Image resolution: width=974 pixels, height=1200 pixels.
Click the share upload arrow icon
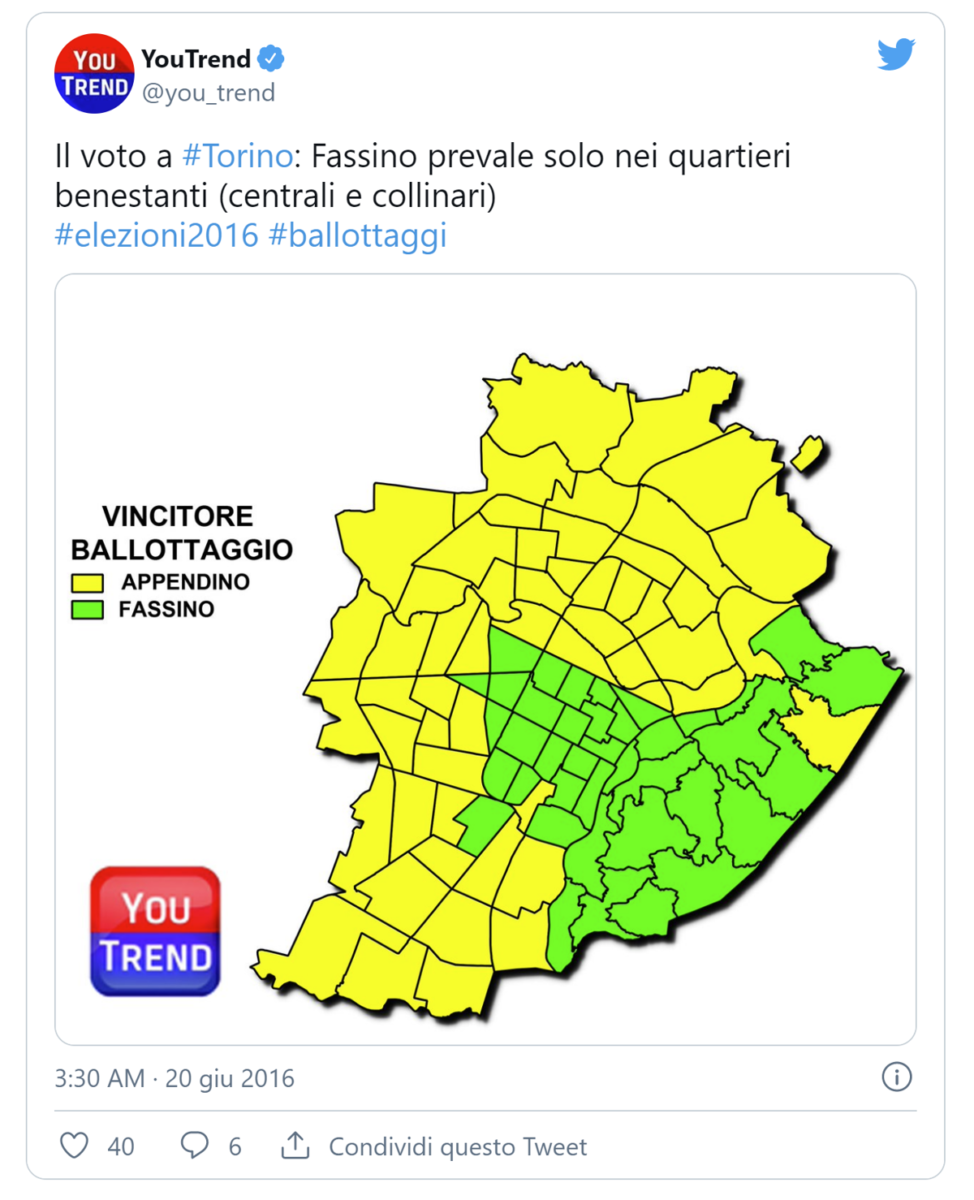pos(294,1145)
